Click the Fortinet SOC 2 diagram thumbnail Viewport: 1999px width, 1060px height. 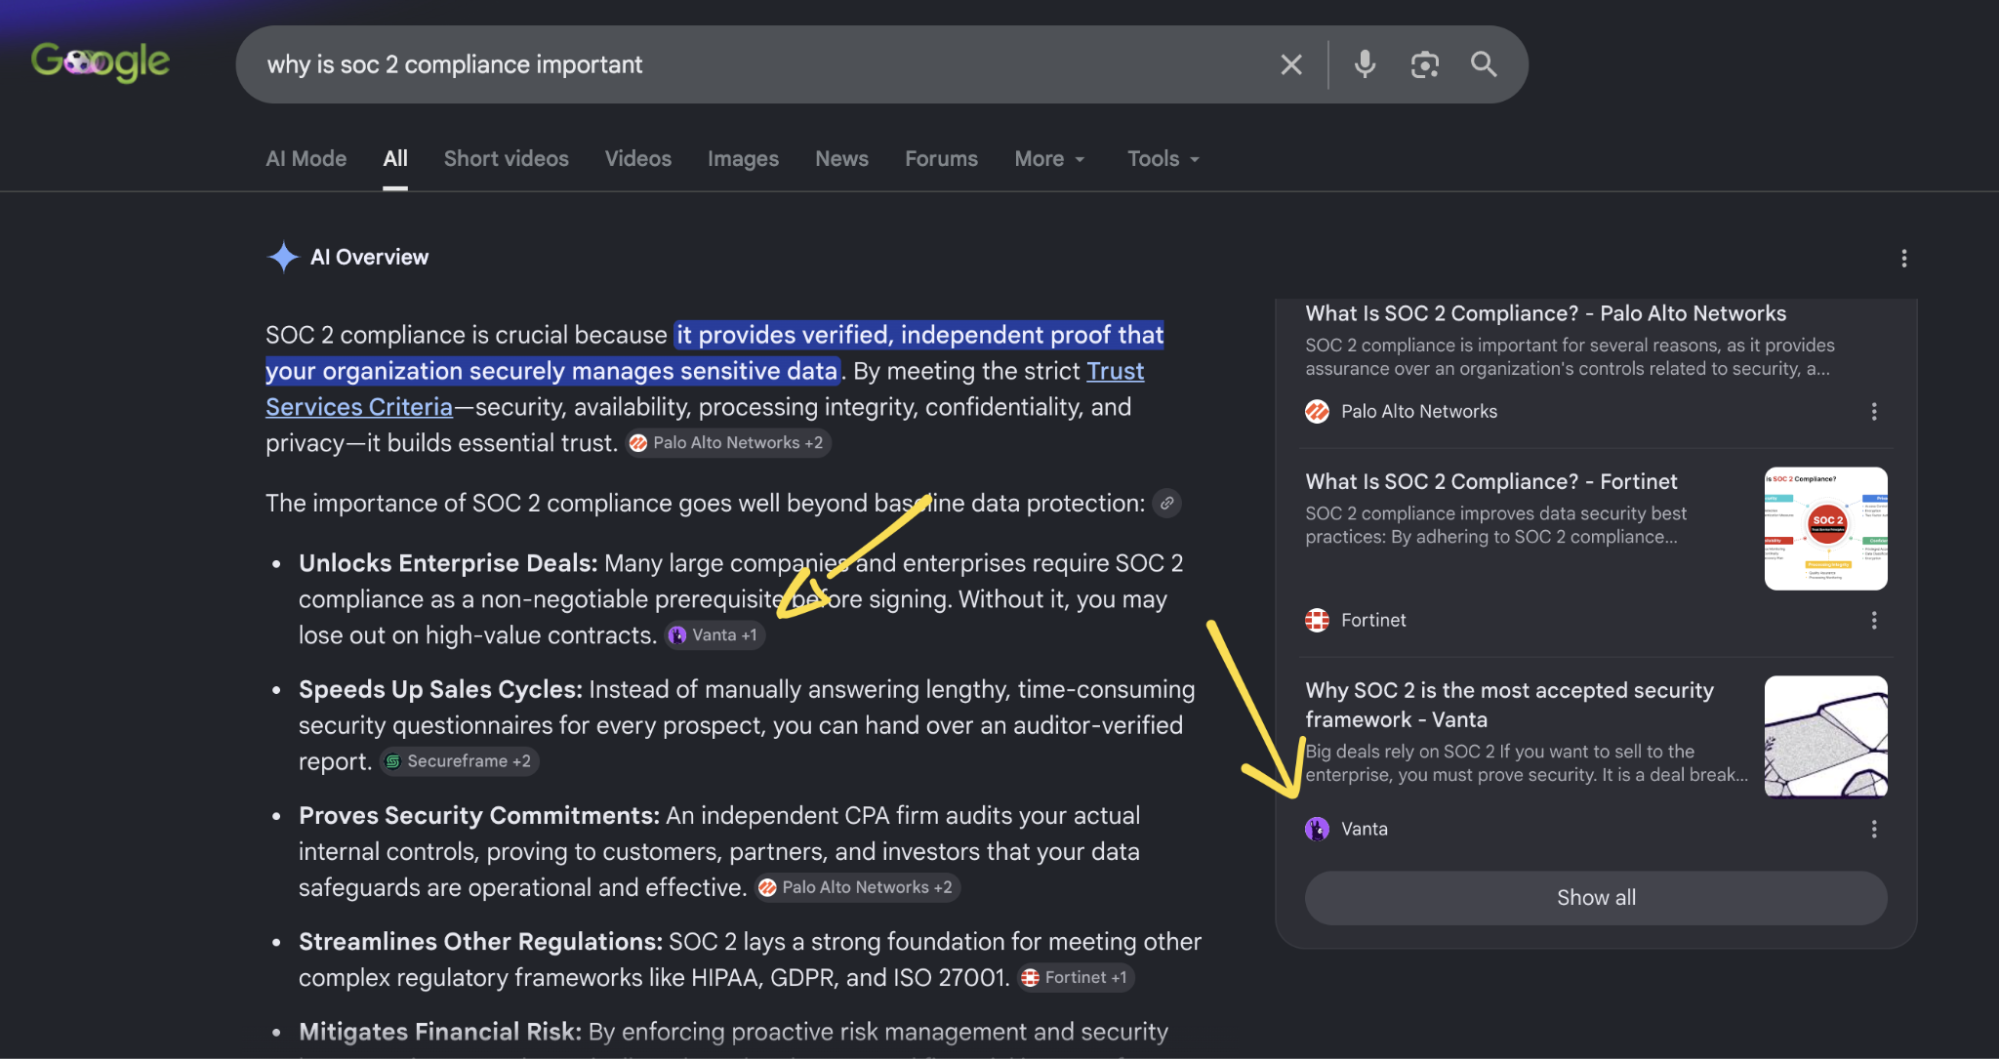[x=1826, y=529]
